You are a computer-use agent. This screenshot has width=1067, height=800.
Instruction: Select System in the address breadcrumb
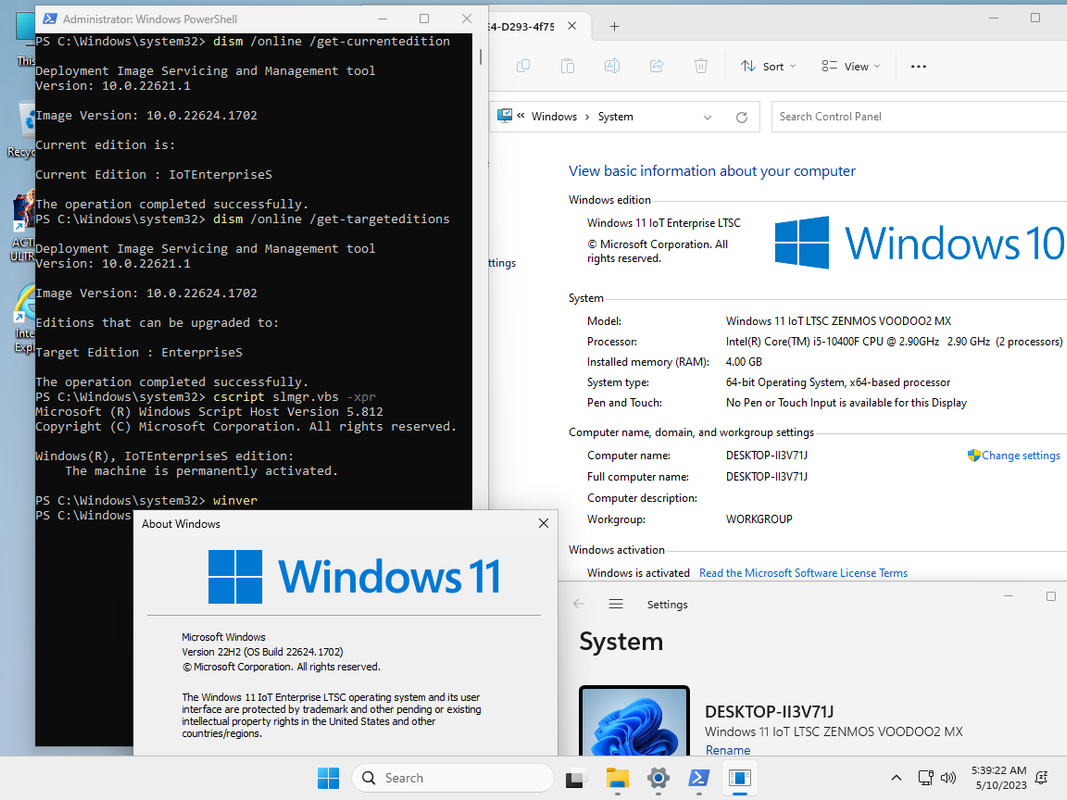(615, 116)
